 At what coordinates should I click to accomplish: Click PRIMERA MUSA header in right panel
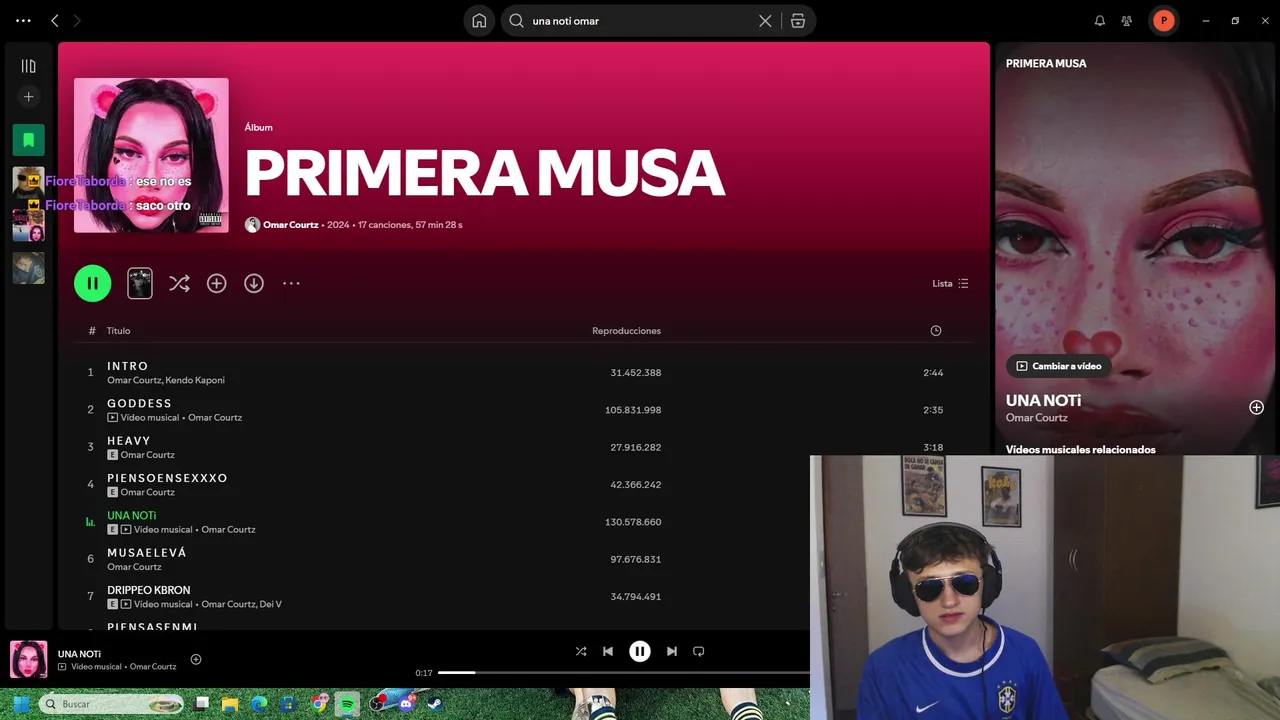pyautogui.click(x=1045, y=63)
